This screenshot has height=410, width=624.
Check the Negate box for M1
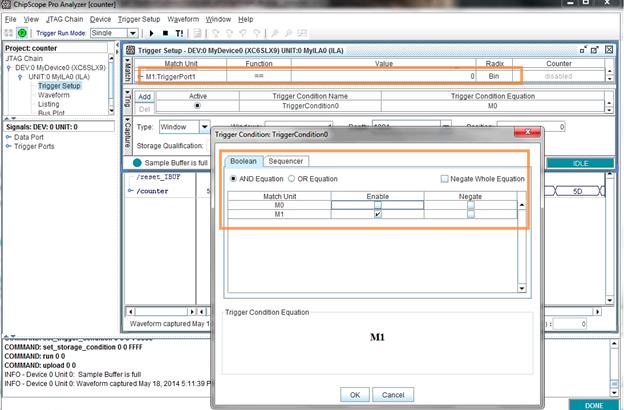point(471,214)
